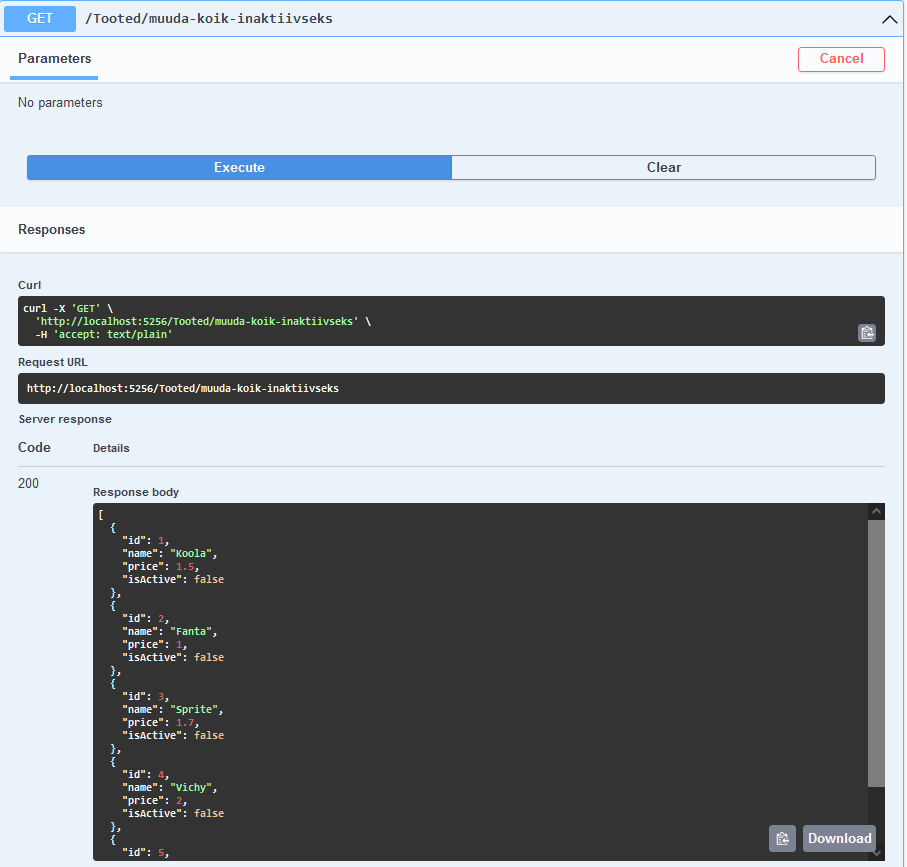Click the "Fanta" name value
The height and width of the screenshot is (867, 907).
tap(190, 632)
